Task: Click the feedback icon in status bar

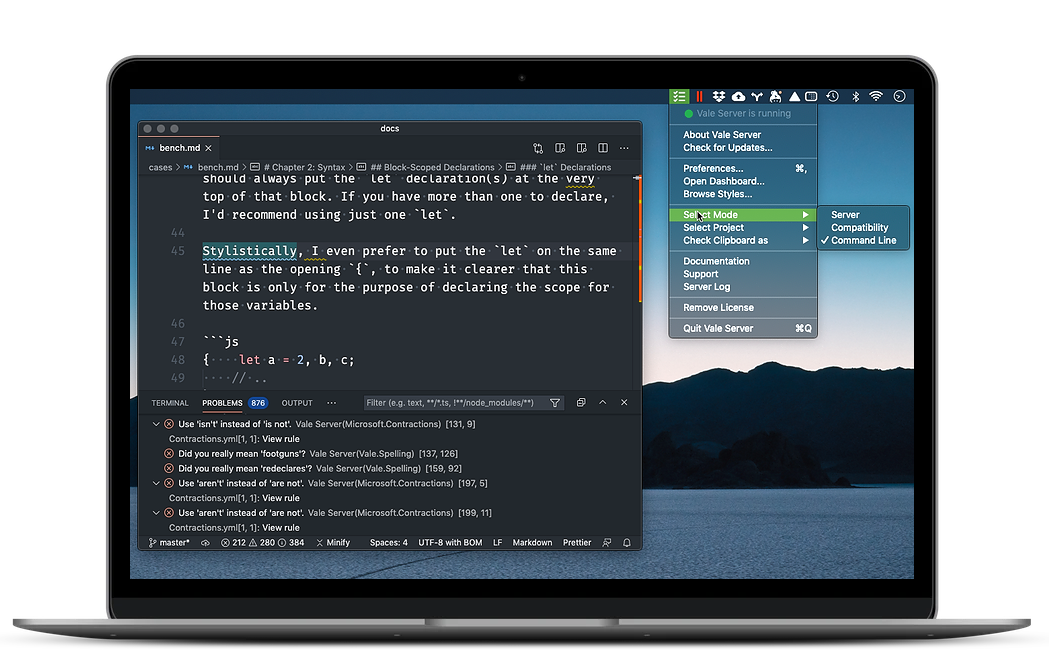Action: coord(607,543)
